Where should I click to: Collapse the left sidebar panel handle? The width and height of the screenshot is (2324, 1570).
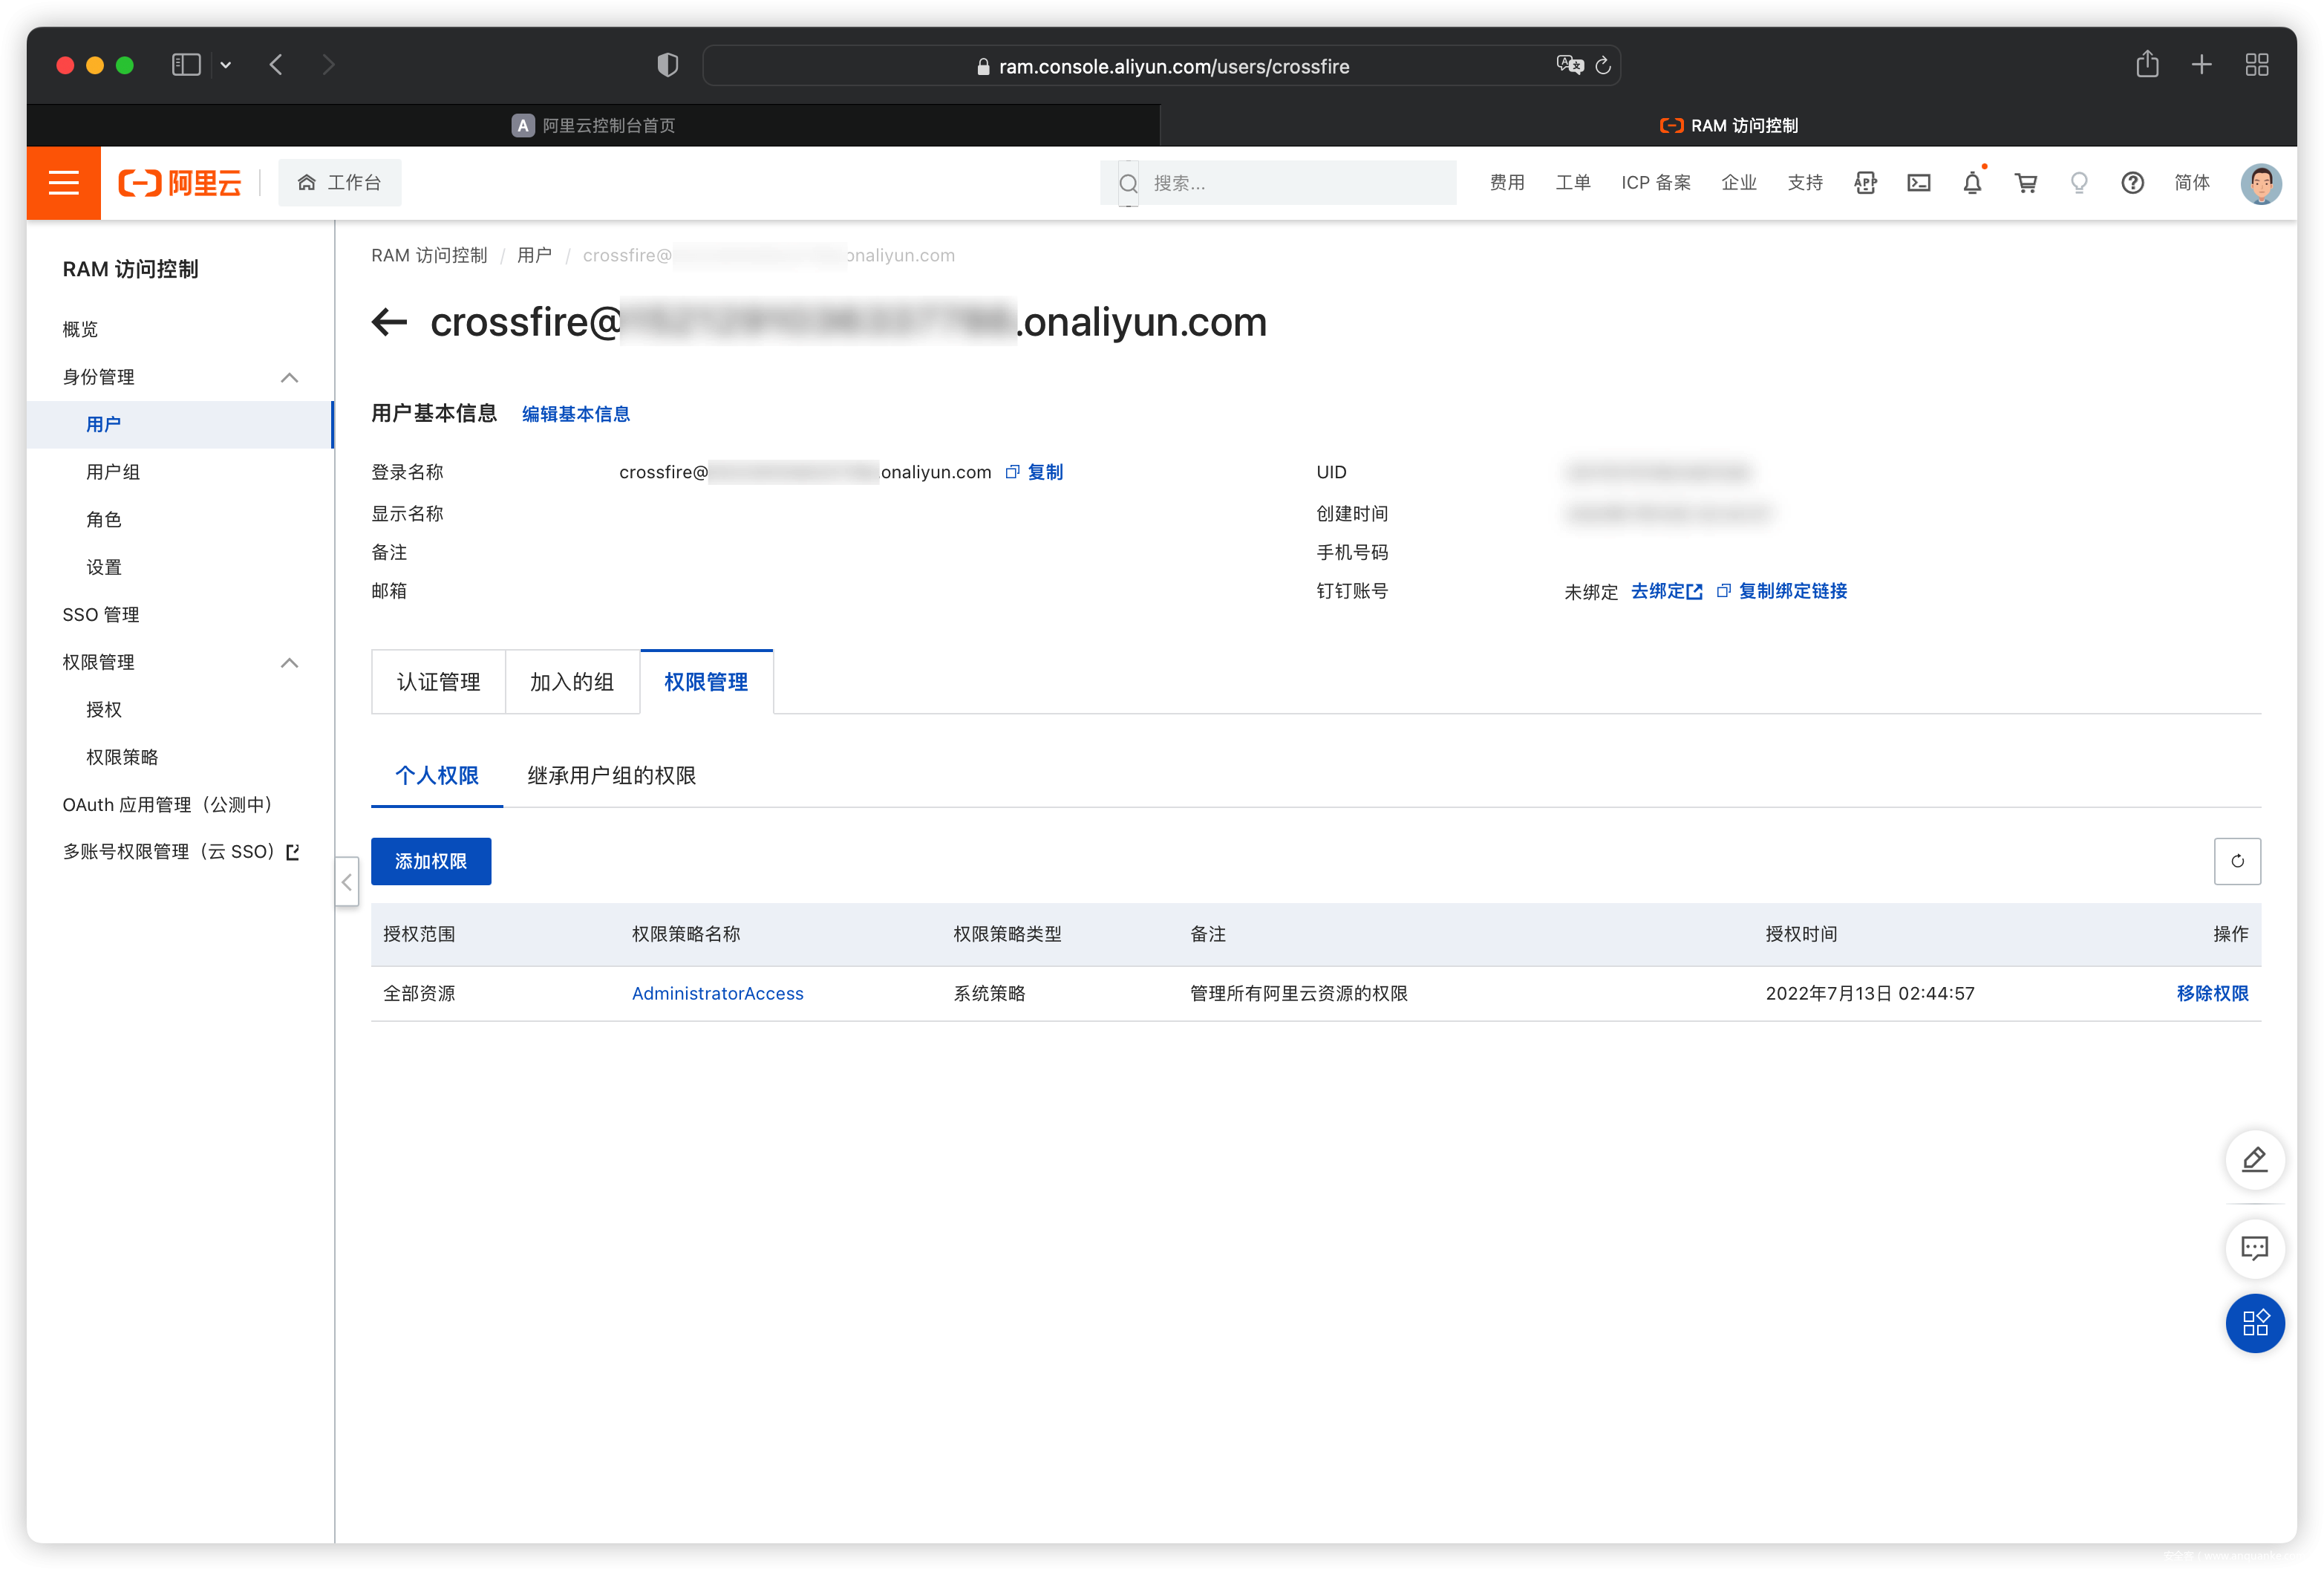click(346, 882)
